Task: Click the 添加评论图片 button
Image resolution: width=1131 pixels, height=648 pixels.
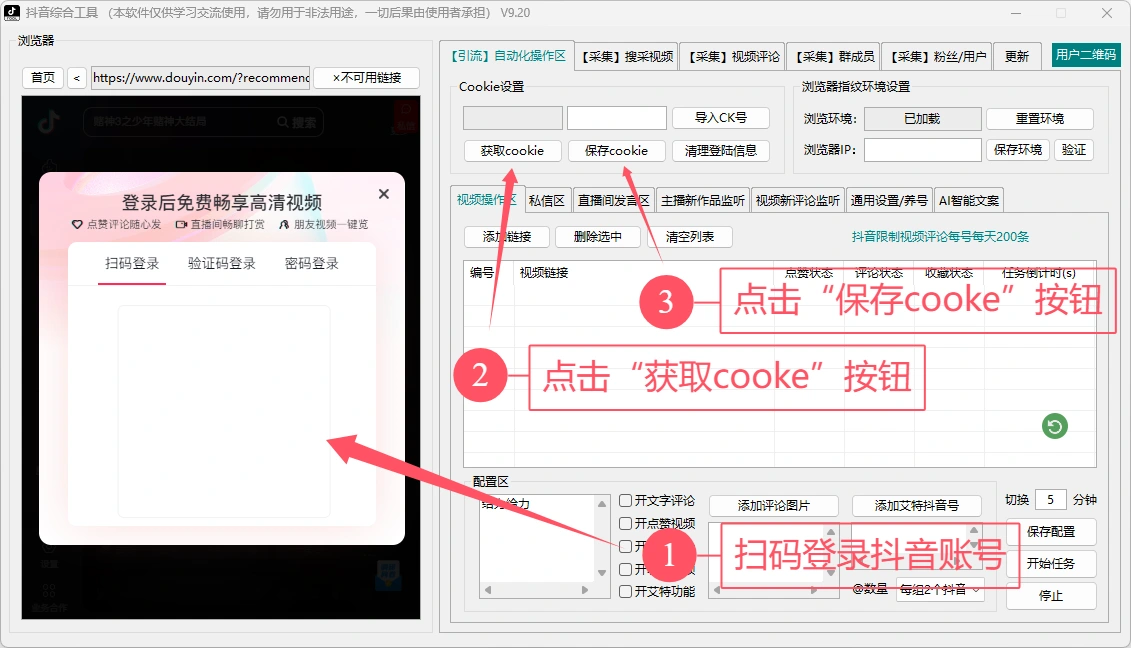Action: coord(773,506)
